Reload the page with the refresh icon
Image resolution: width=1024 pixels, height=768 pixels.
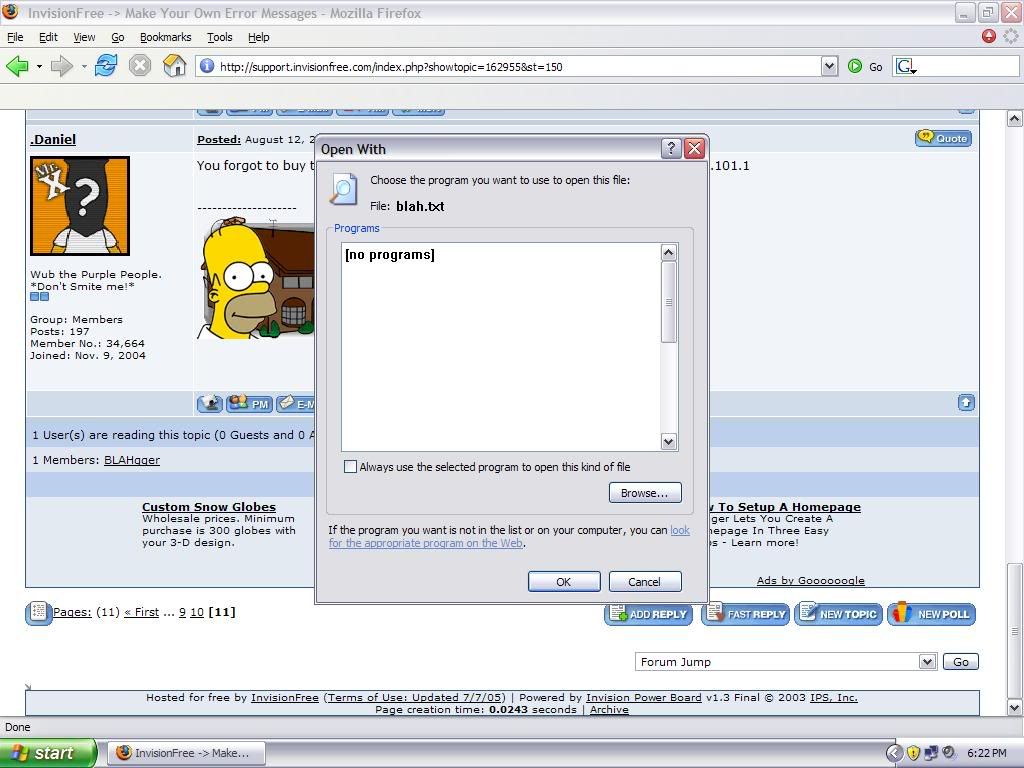coord(106,65)
